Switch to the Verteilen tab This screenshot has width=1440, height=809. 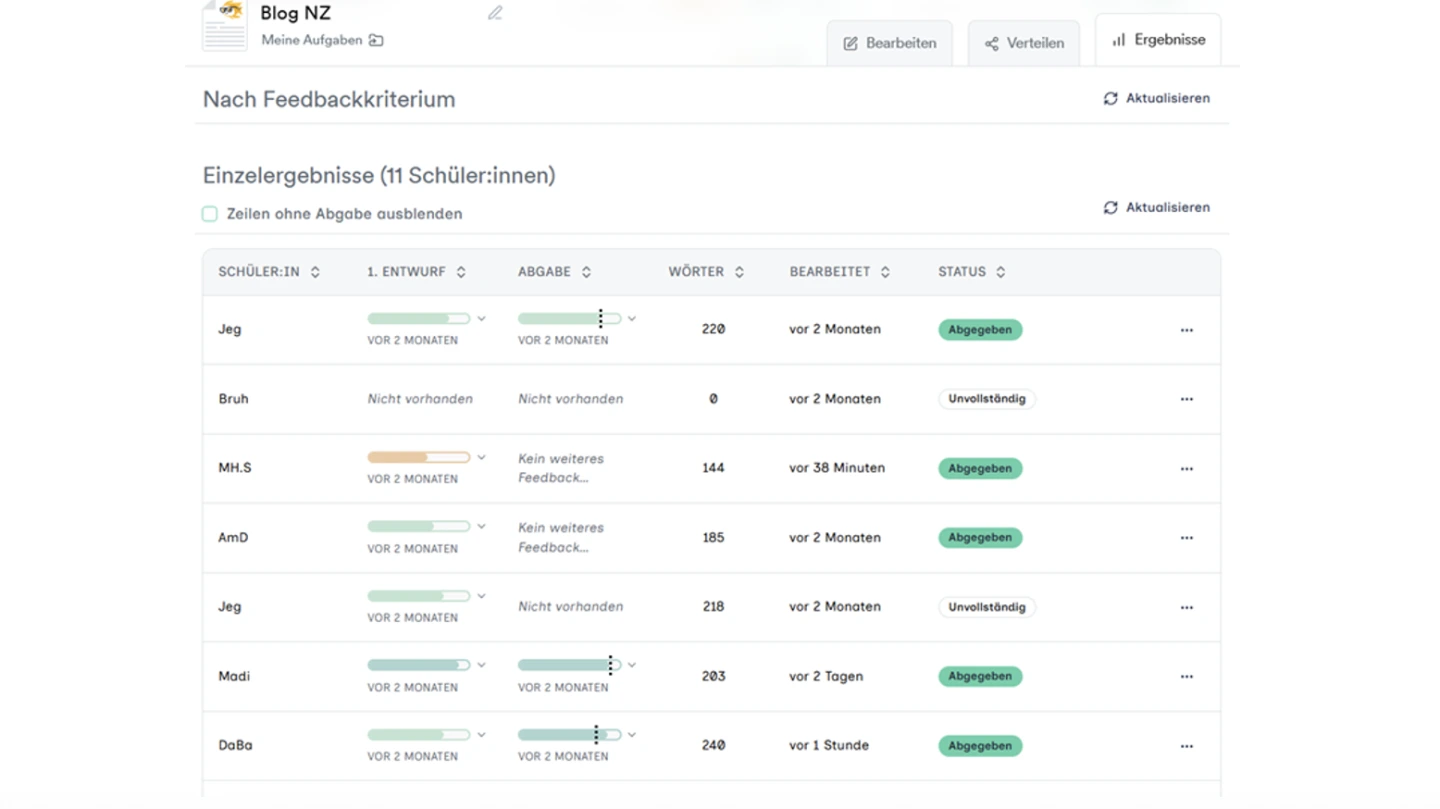click(1023, 43)
